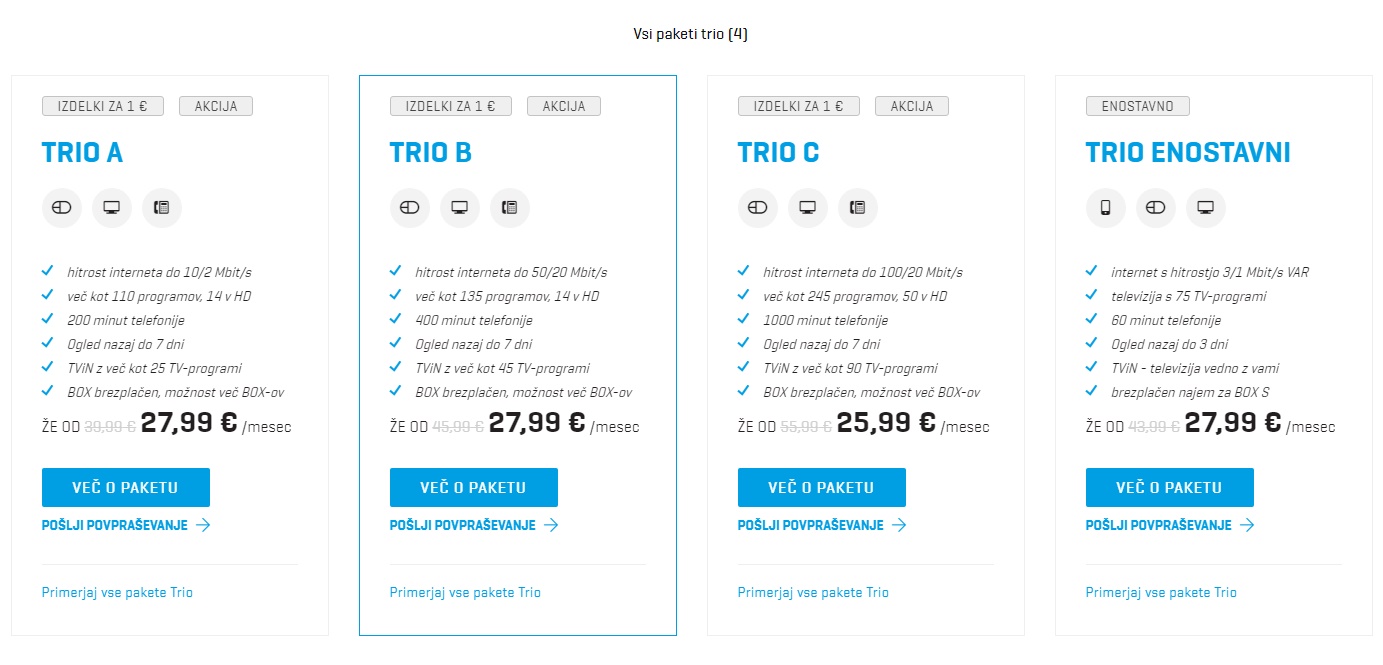Click the telephone icon under Trio B
This screenshot has width=1383, height=665.
[510, 208]
